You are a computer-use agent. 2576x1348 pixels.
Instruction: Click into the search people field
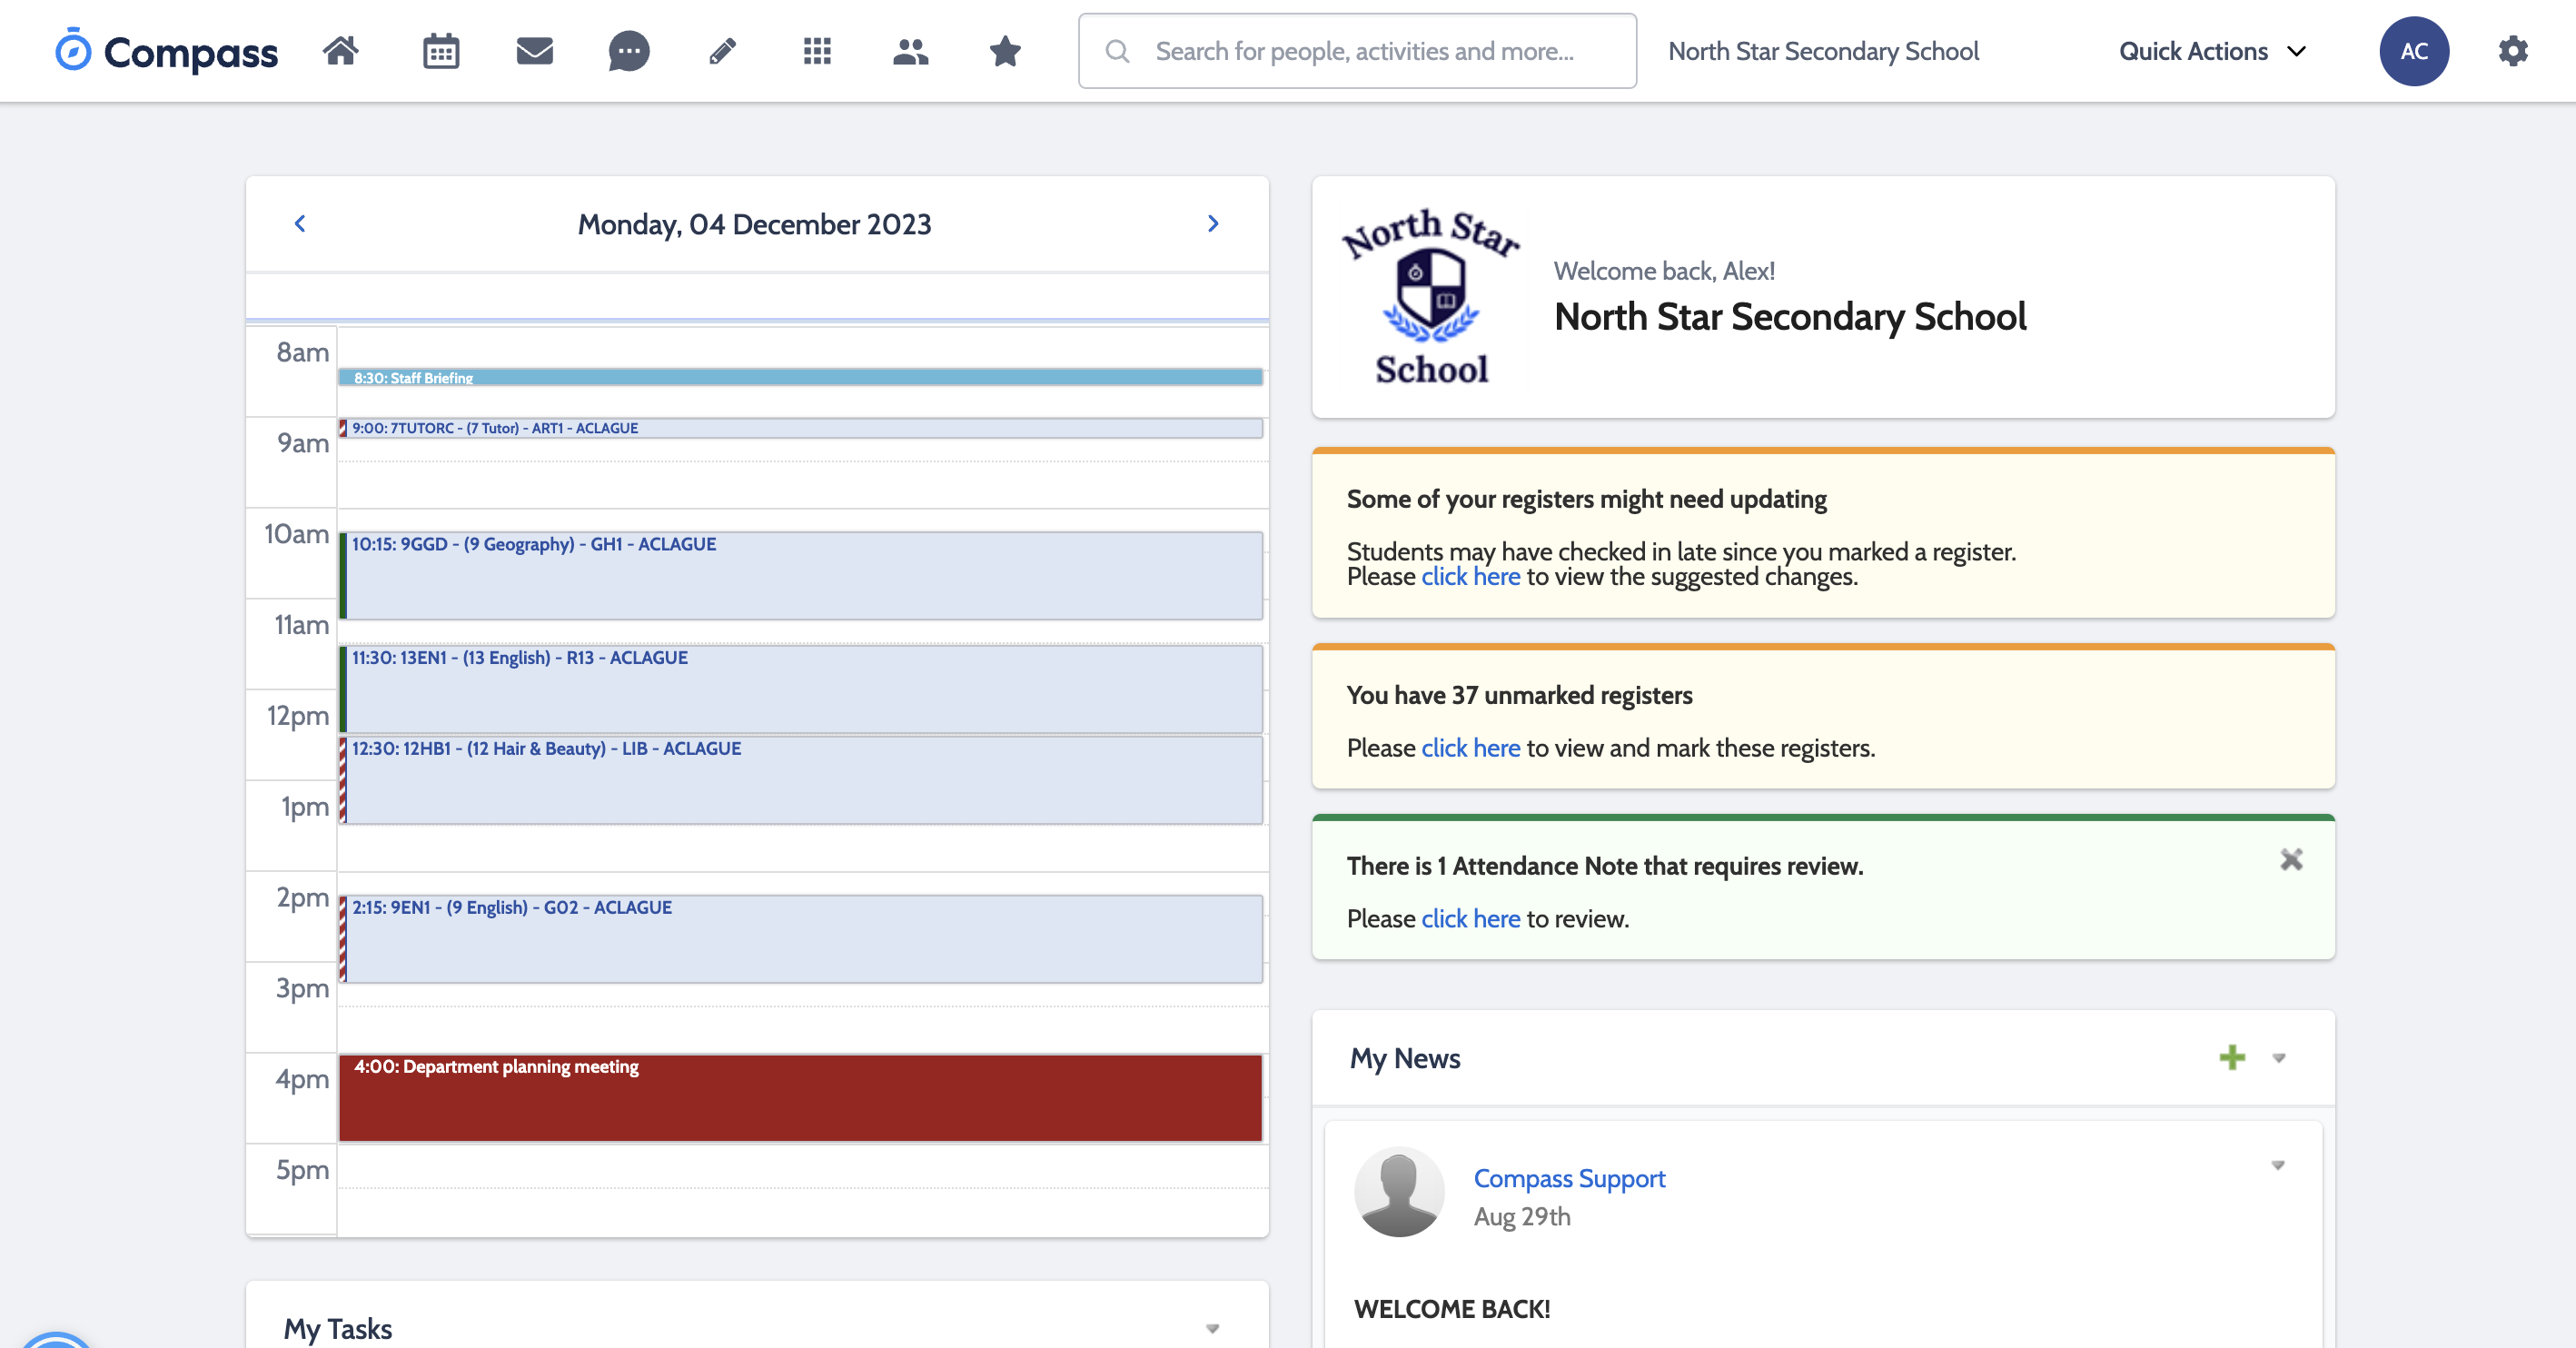1357,51
